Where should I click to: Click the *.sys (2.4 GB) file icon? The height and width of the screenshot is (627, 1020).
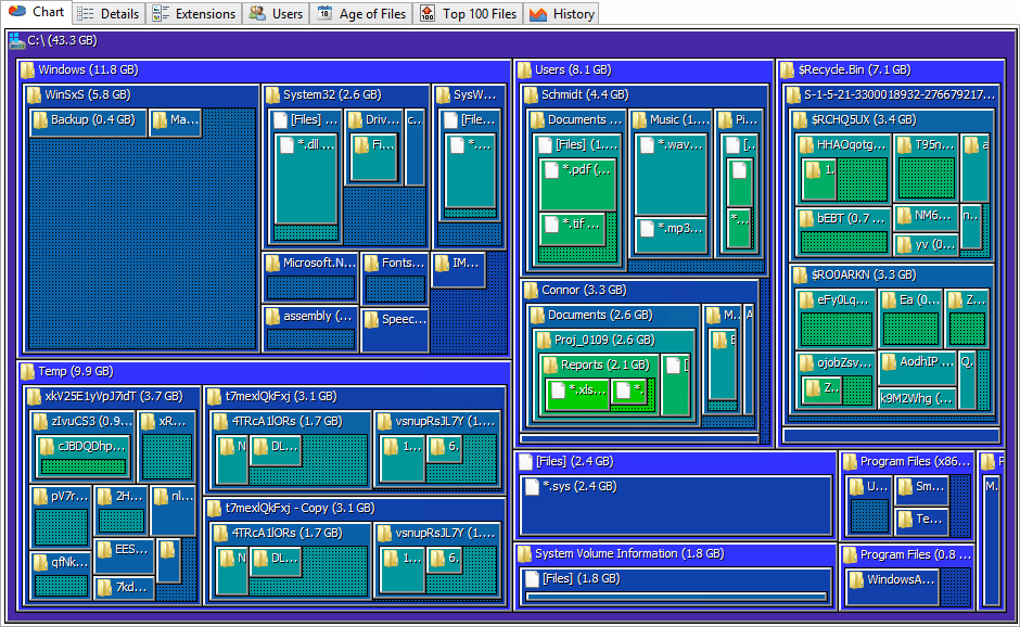[x=531, y=487]
